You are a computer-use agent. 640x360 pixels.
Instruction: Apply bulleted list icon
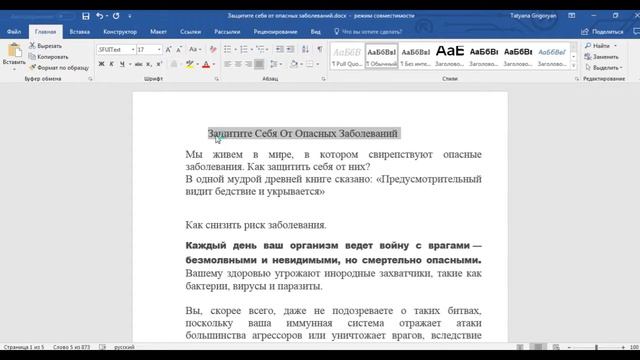tap(227, 49)
